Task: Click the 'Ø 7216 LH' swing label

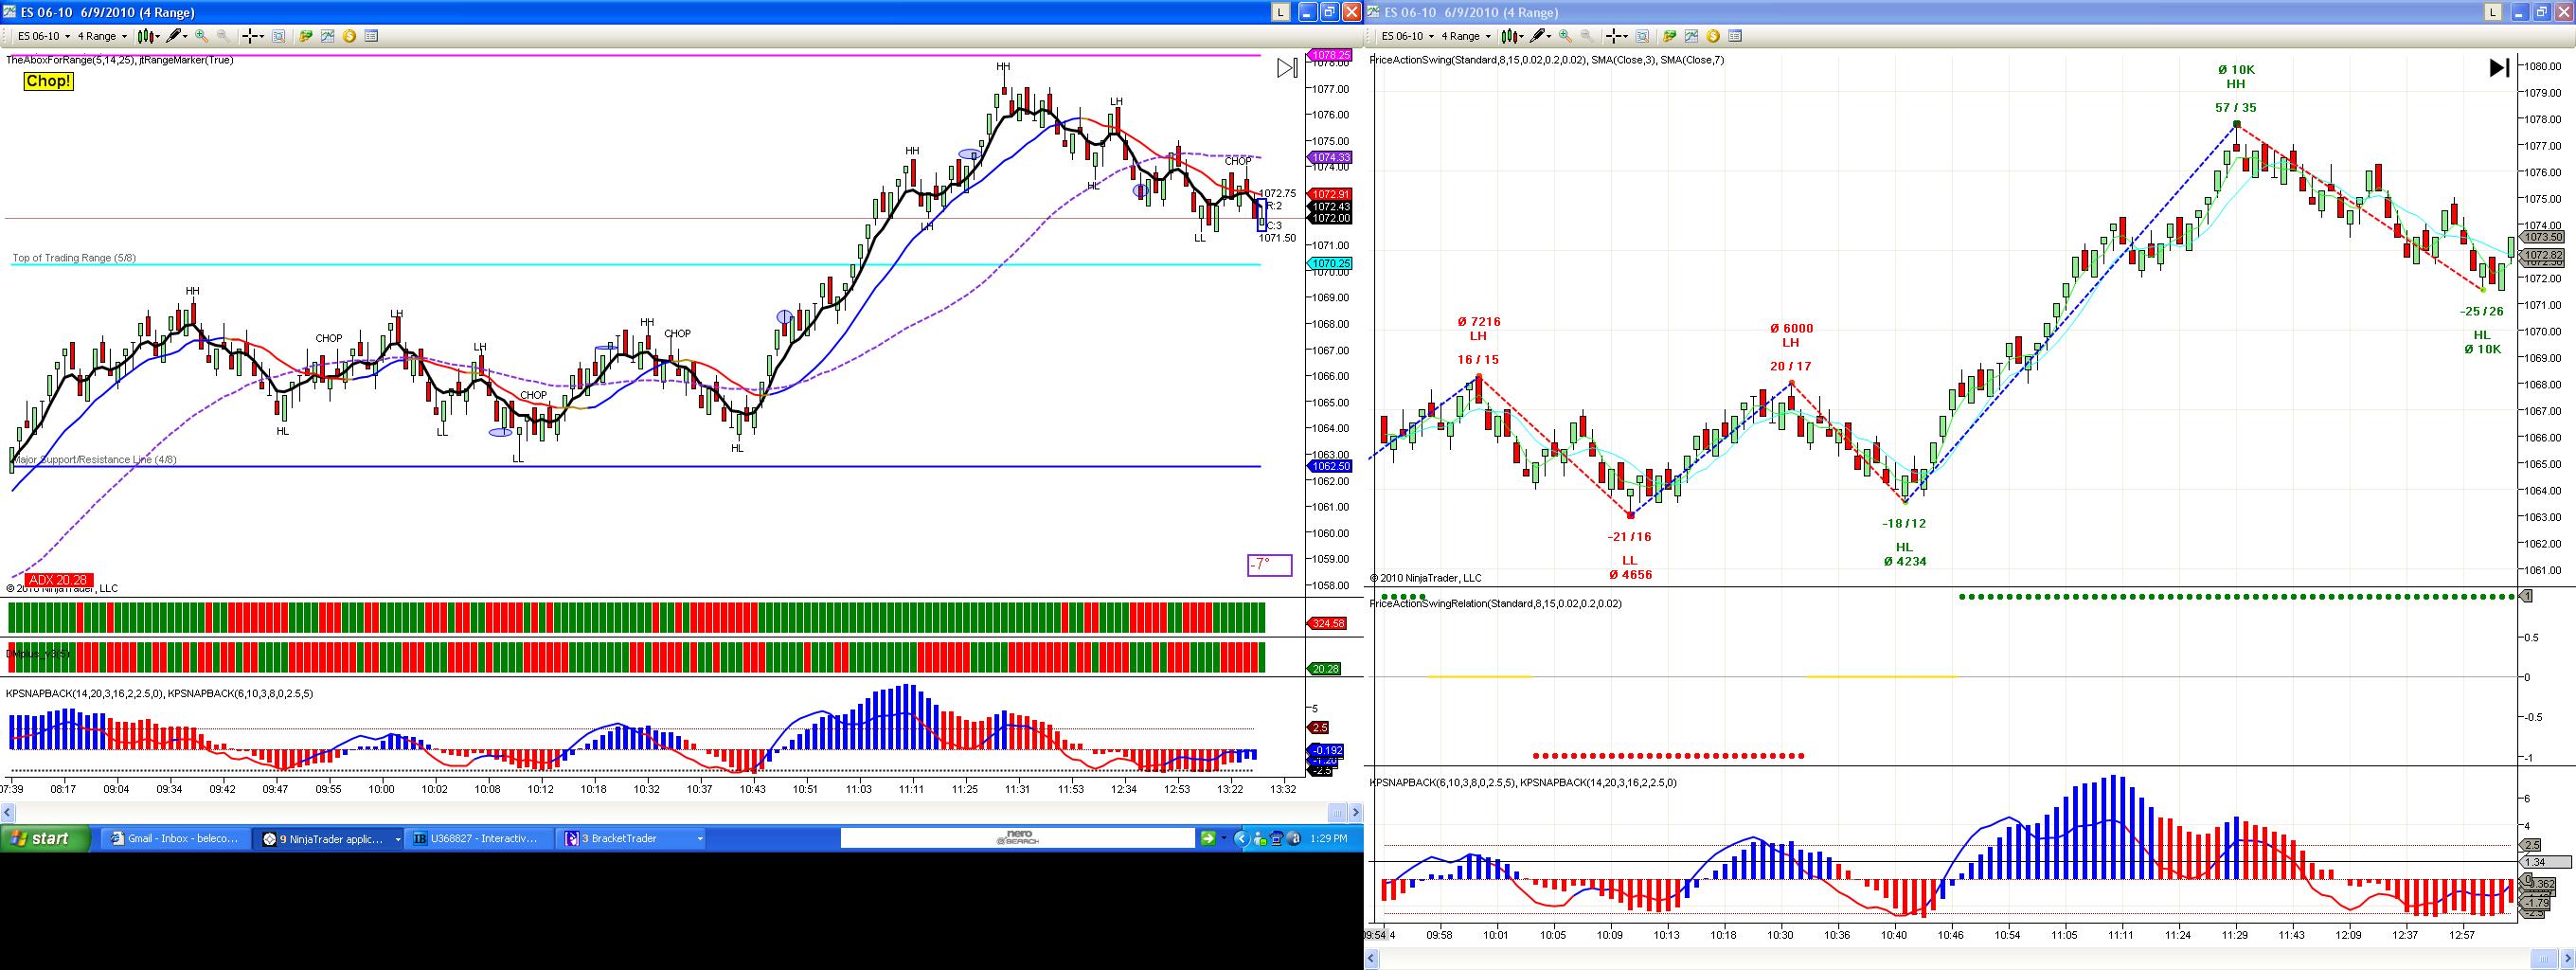Action: (1479, 329)
